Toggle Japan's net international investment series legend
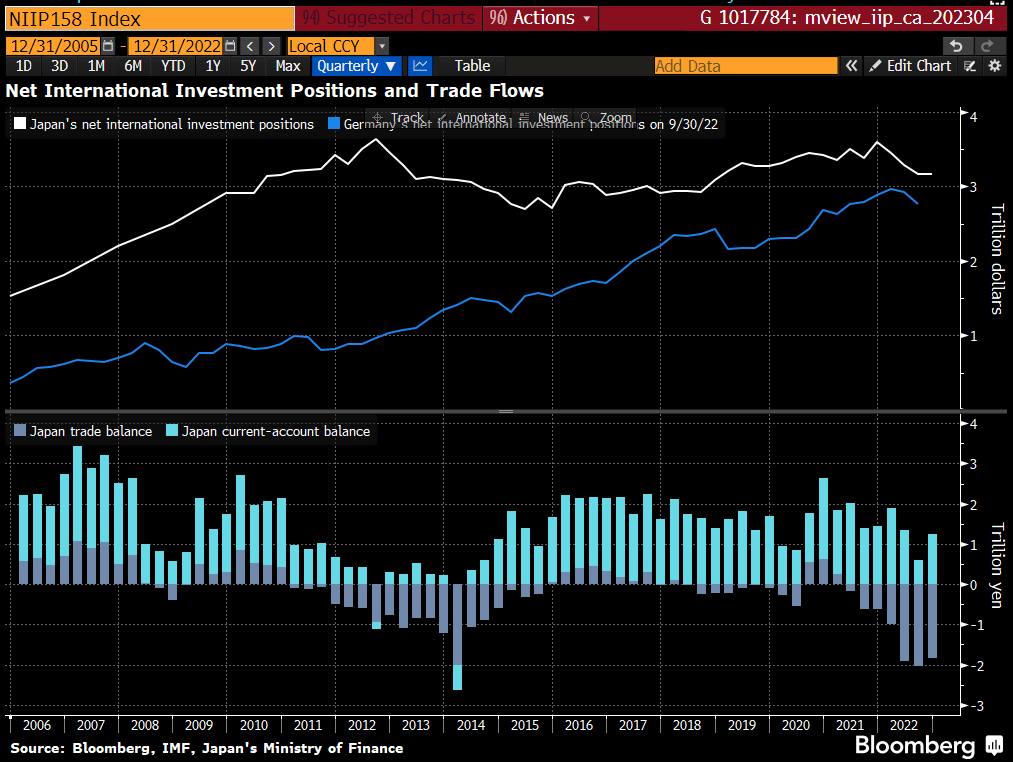This screenshot has height=762, width=1013. point(164,124)
